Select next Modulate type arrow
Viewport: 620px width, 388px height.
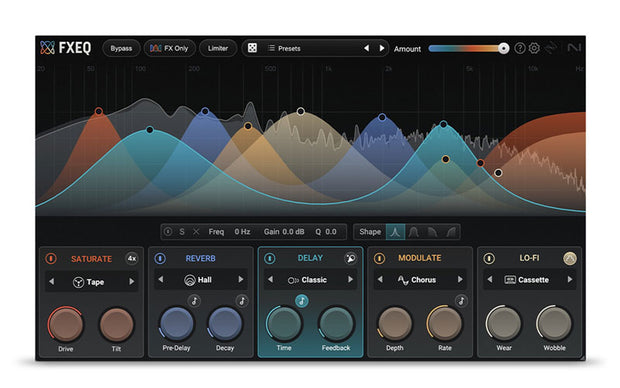460,279
